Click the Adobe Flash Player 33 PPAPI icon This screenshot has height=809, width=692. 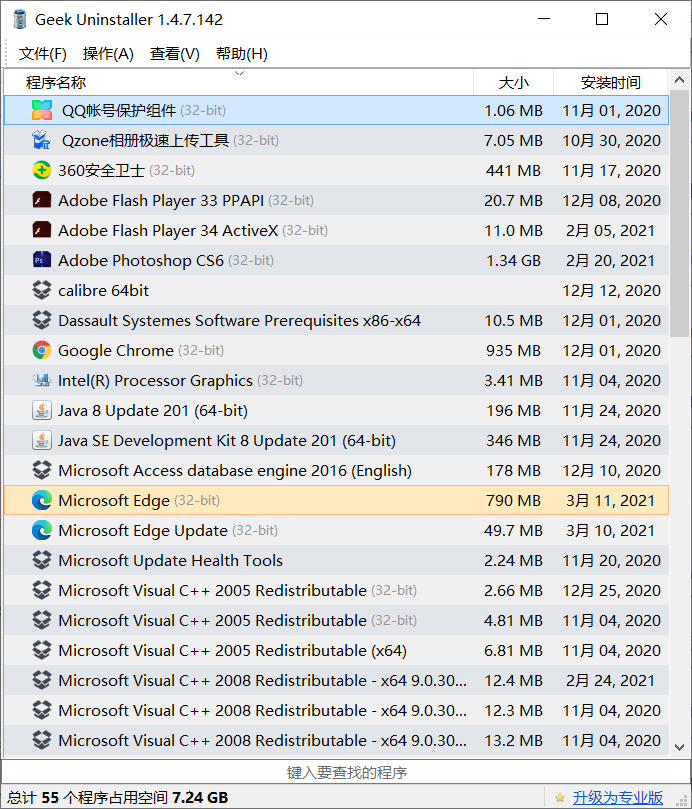[x=42, y=200]
